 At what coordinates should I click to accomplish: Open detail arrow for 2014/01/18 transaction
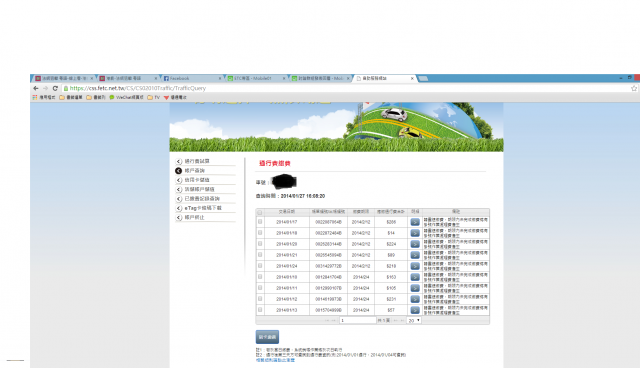click(415, 233)
